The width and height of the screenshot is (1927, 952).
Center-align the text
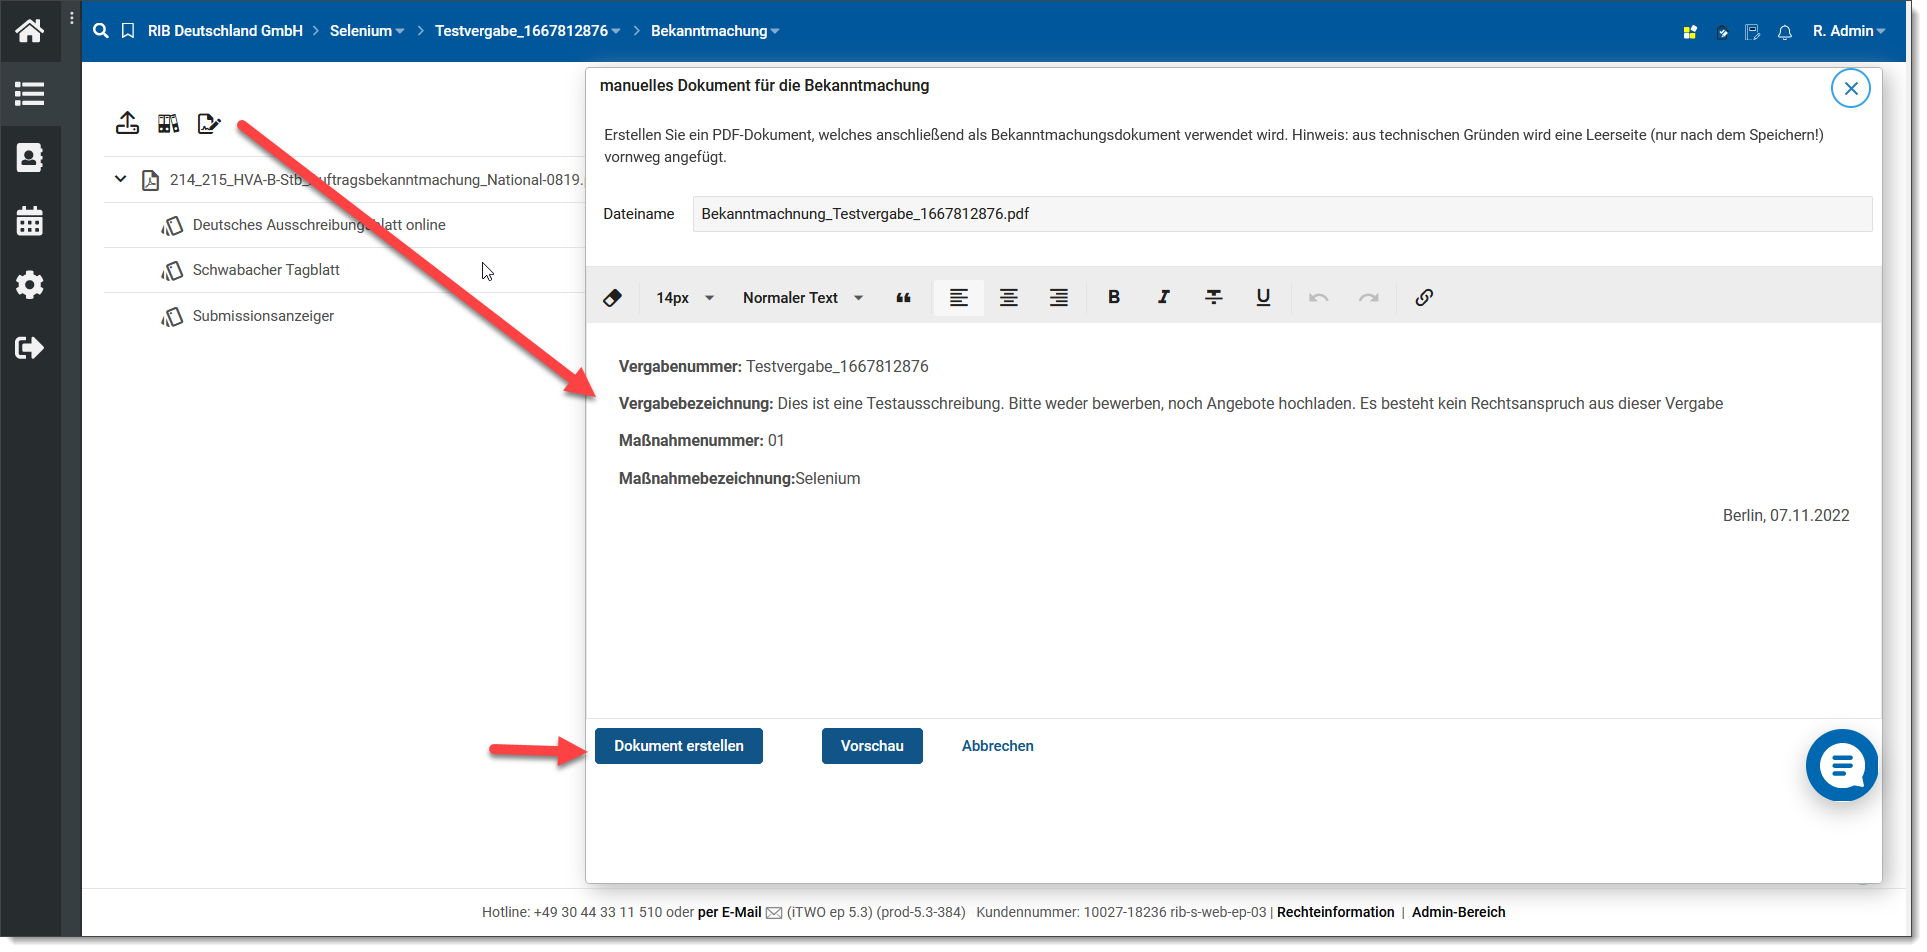coord(1008,298)
